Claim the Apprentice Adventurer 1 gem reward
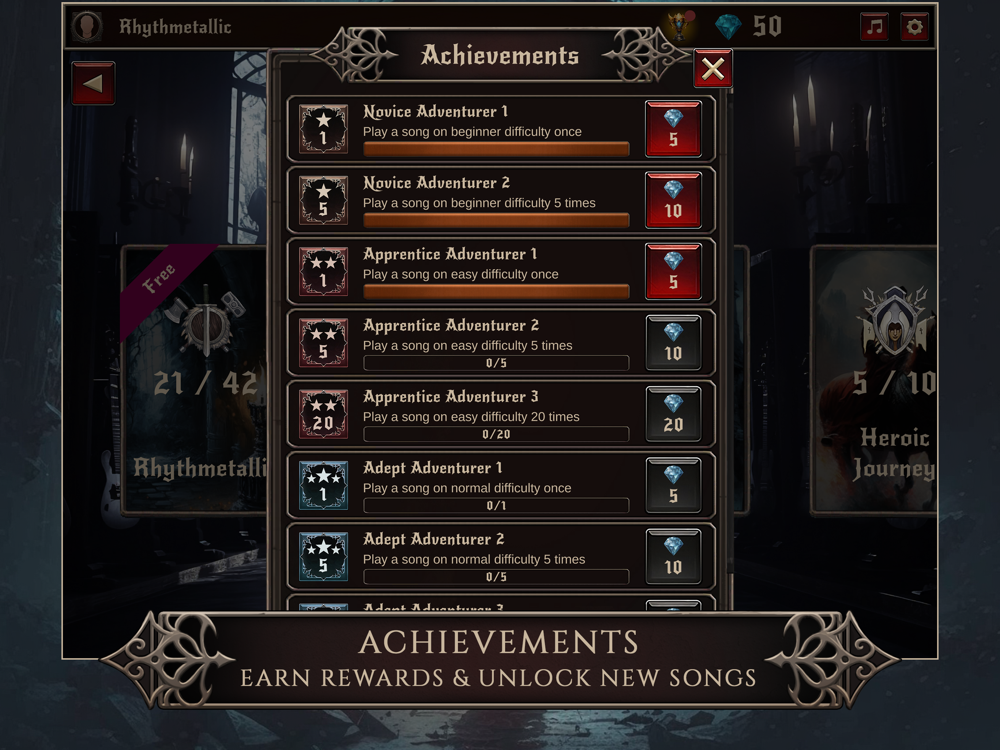This screenshot has width=1000, height=750. click(673, 272)
